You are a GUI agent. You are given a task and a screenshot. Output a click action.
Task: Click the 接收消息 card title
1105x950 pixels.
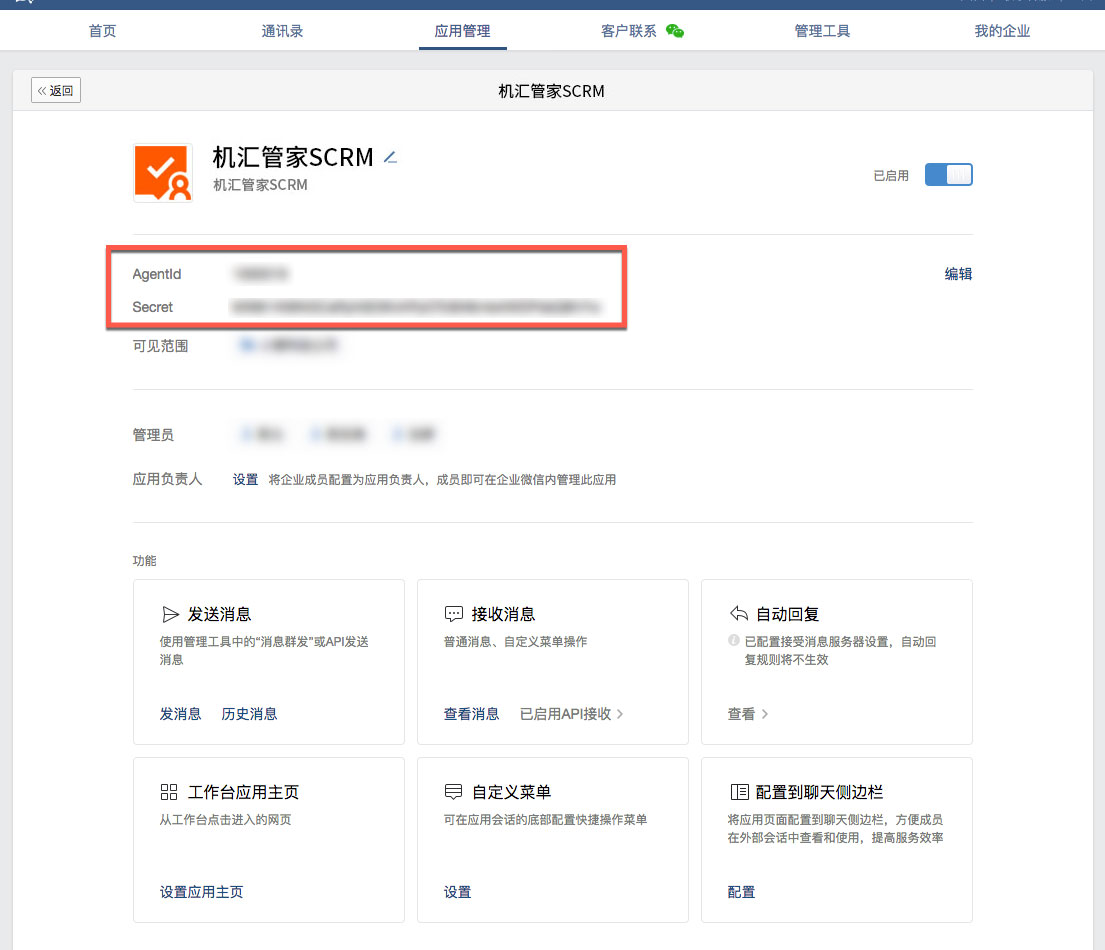(503, 614)
